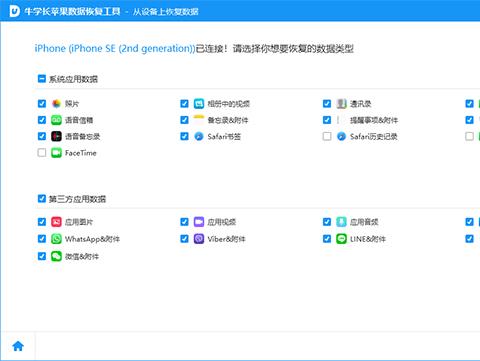
Task: Uncheck the Voicemail (语音信箱) checkbox
Action: [x=42, y=120]
